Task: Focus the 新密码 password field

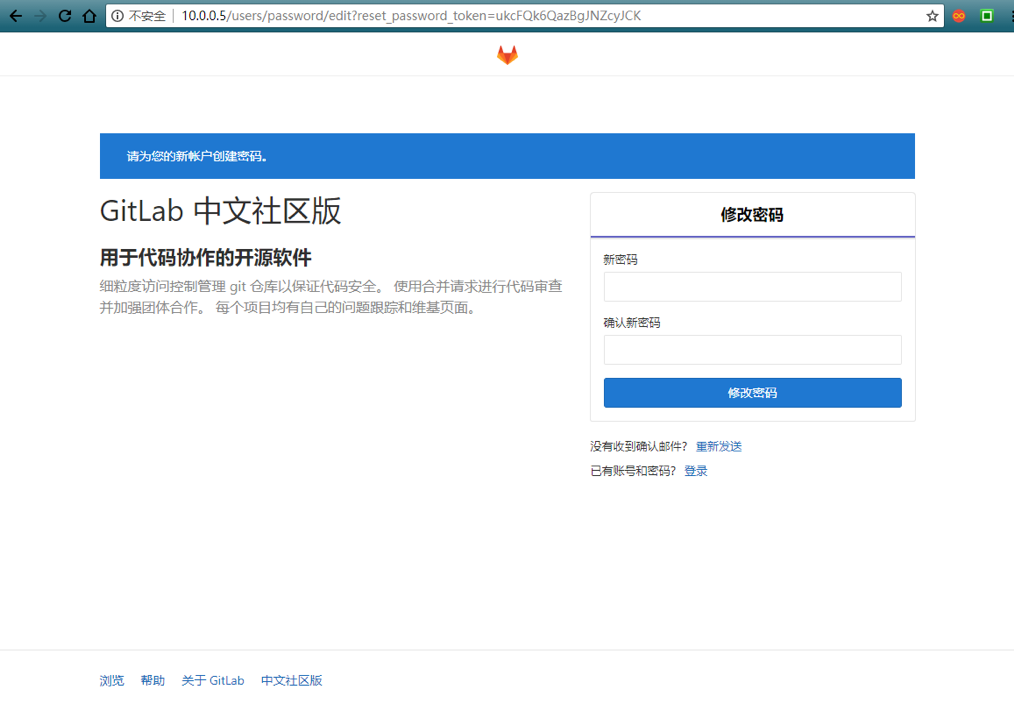Action: pos(752,286)
